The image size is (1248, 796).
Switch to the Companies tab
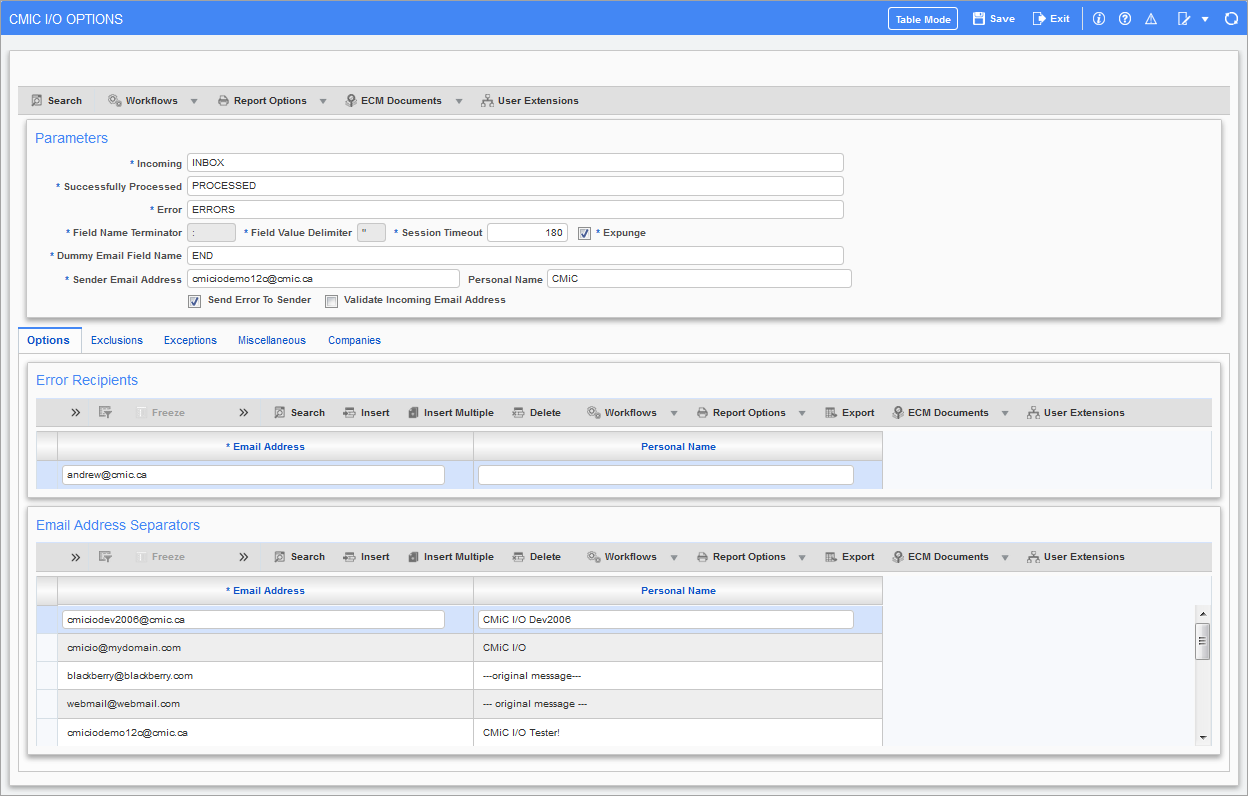pyautogui.click(x=354, y=340)
